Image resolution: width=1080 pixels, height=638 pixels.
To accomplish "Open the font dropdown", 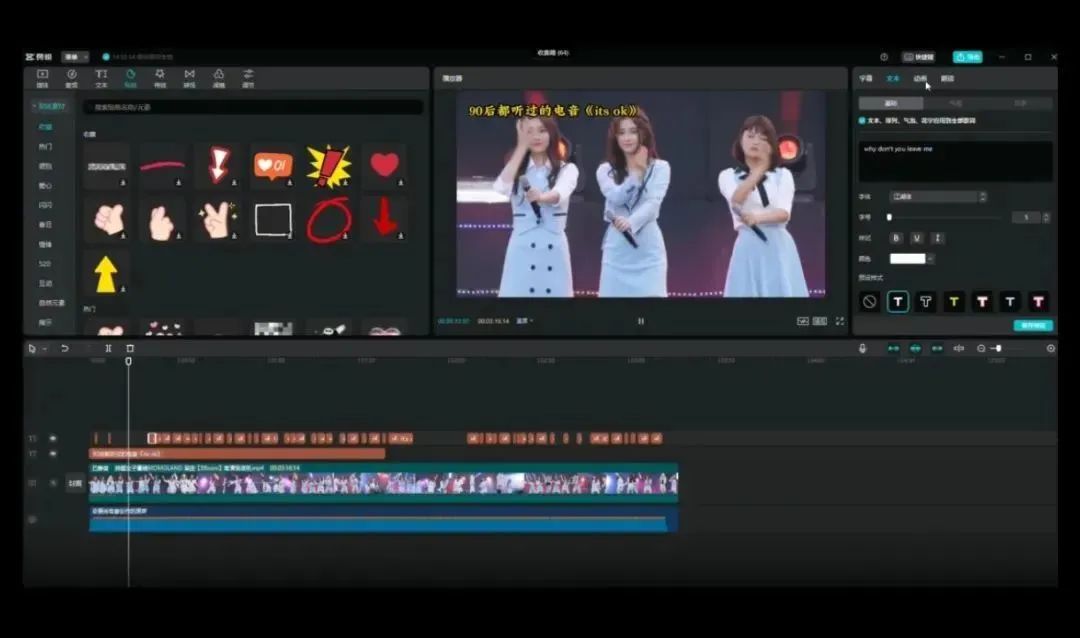I will [x=938, y=197].
